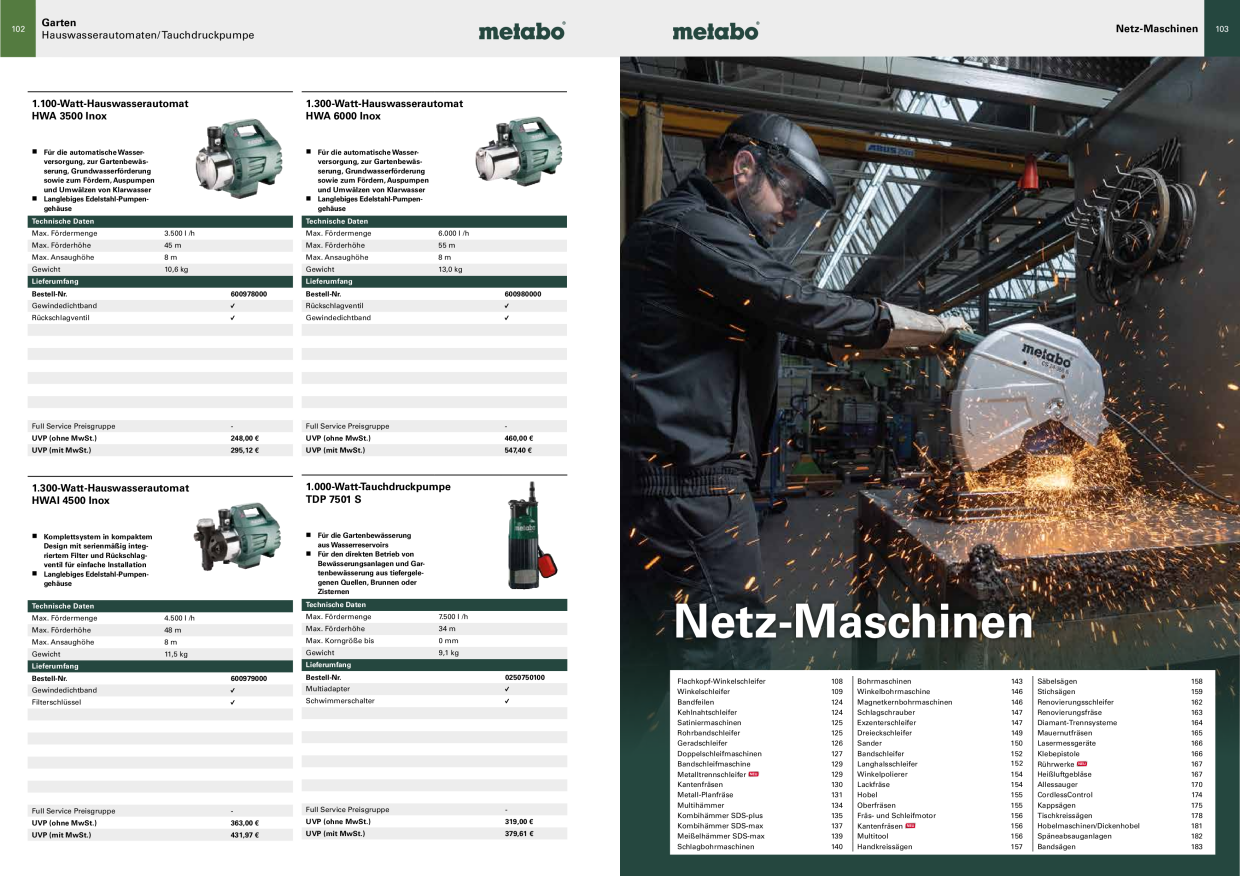Click the 13,0 kg weight value
1240x876 pixels.
(450, 269)
